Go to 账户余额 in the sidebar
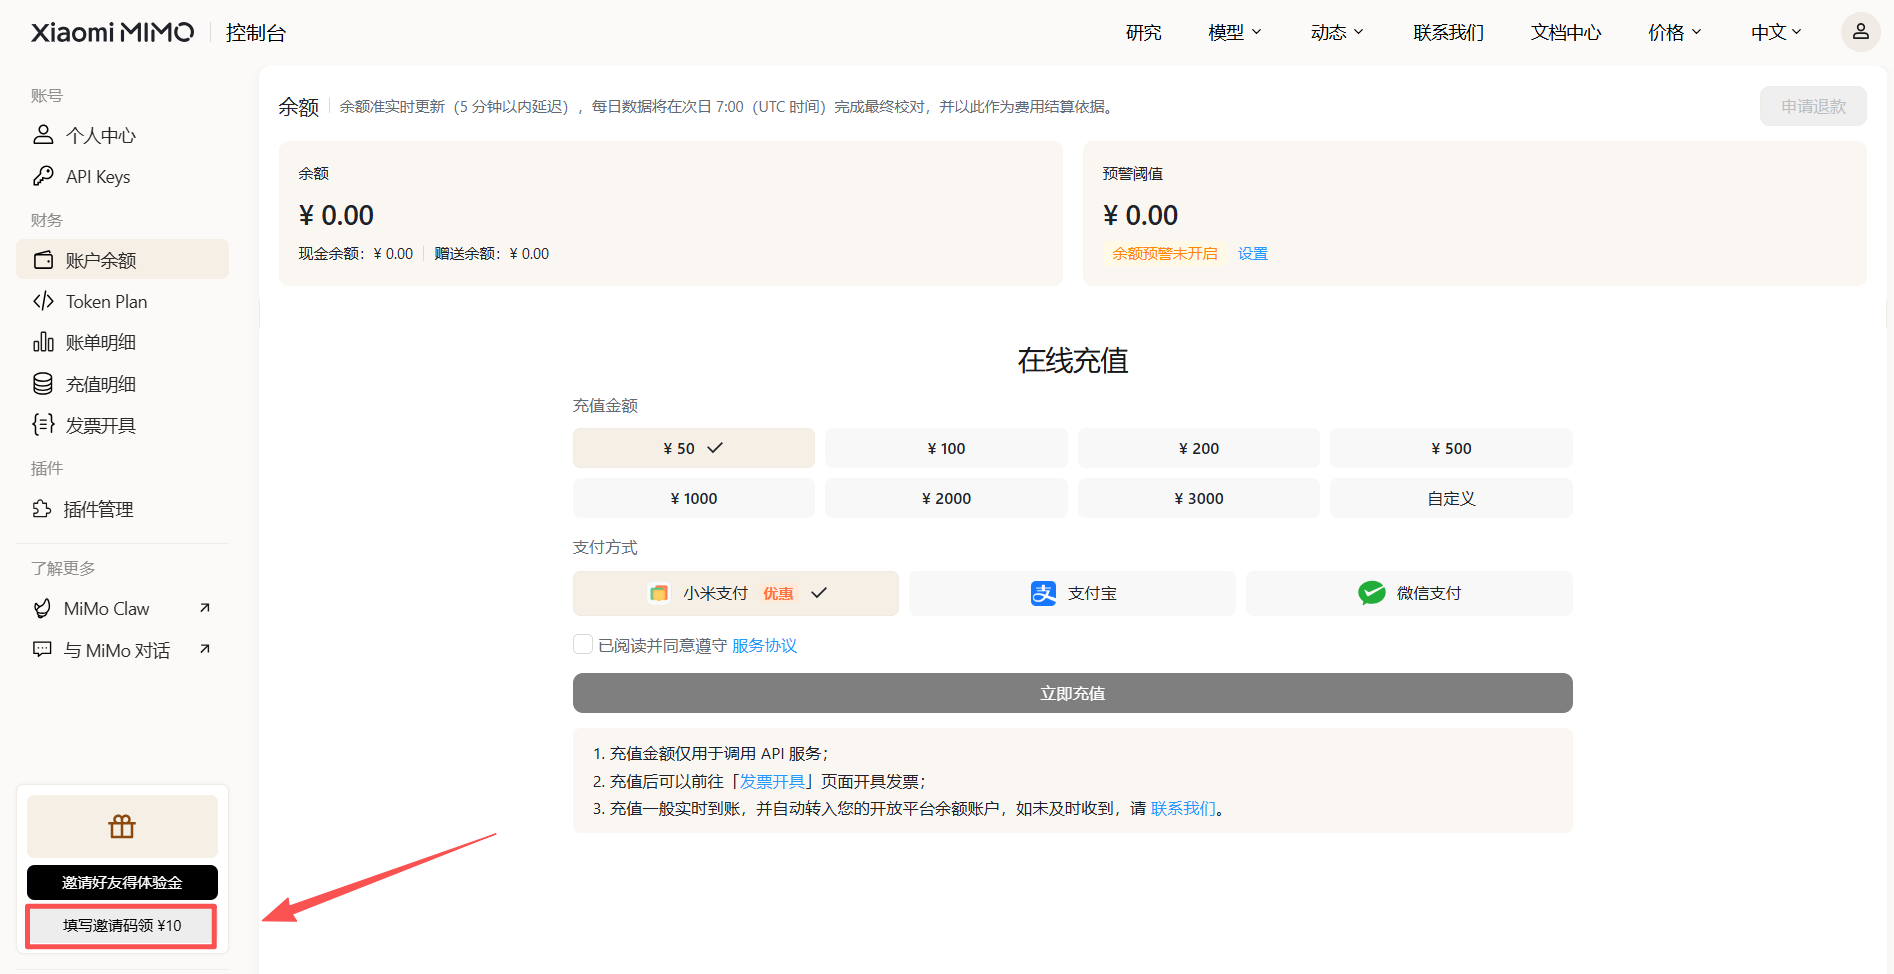The image size is (1894, 974). point(122,260)
